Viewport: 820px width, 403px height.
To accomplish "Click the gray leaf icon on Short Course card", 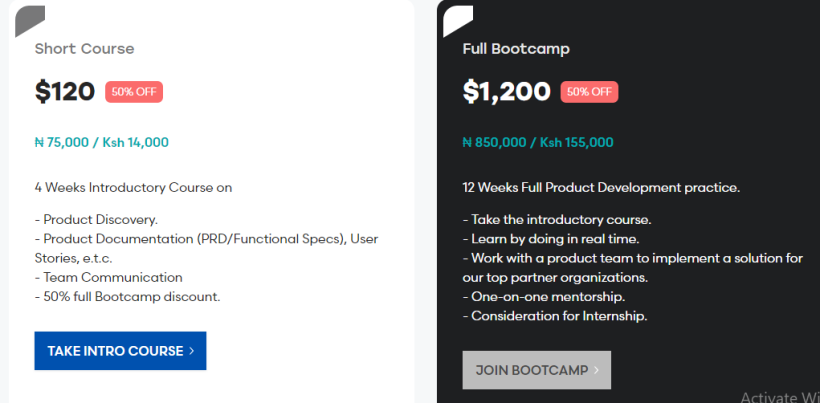I will click(29, 20).
